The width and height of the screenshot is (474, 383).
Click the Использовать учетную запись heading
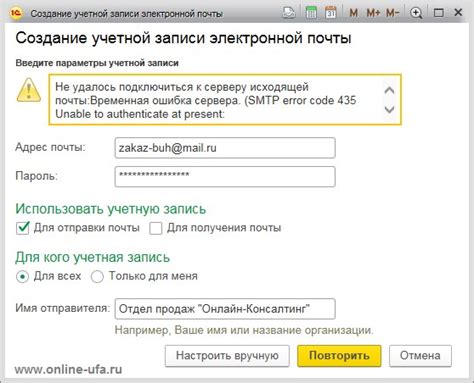pyautogui.click(x=111, y=209)
